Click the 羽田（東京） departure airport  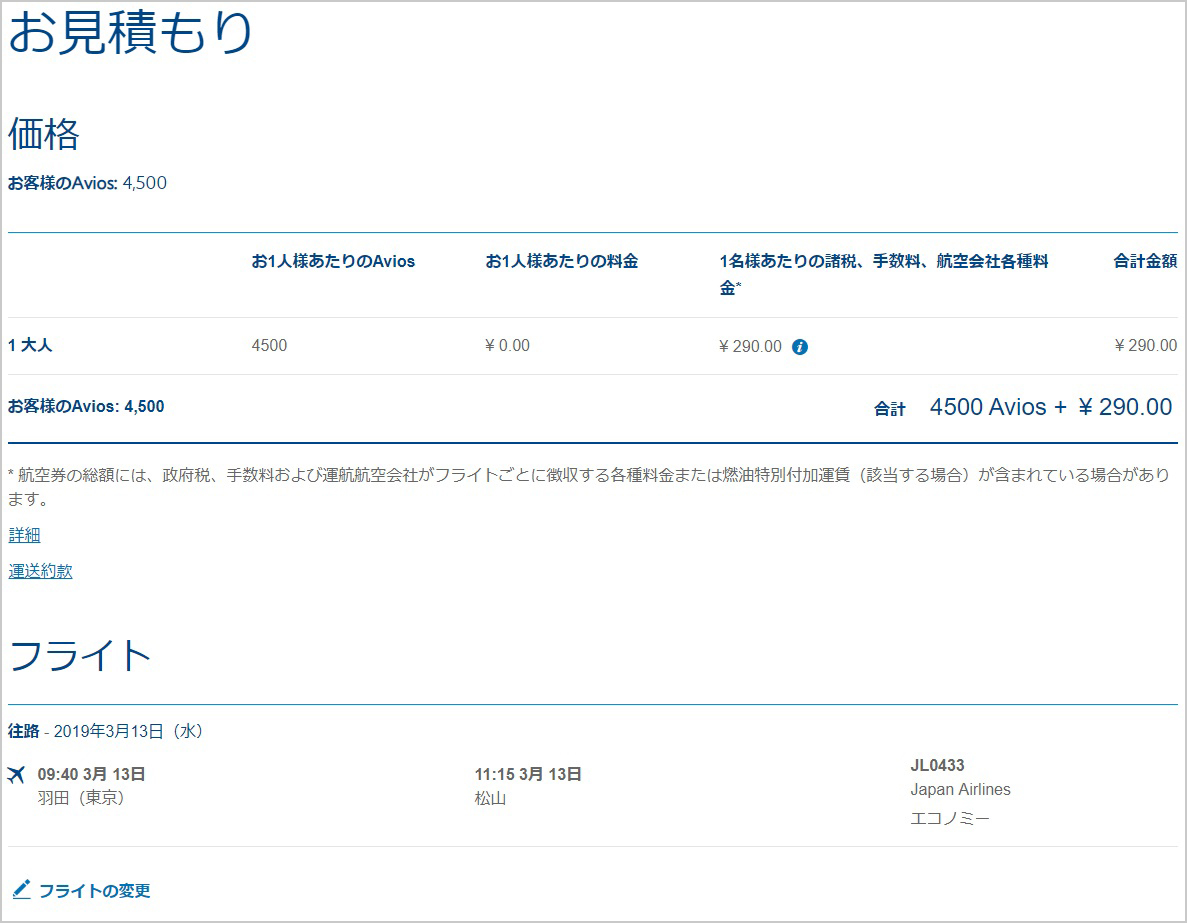click(x=81, y=797)
